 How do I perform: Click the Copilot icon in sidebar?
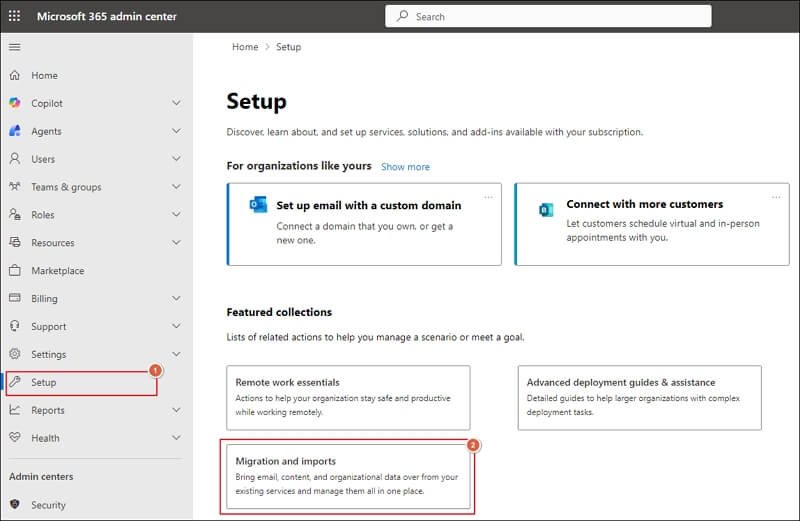(x=15, y=103)
